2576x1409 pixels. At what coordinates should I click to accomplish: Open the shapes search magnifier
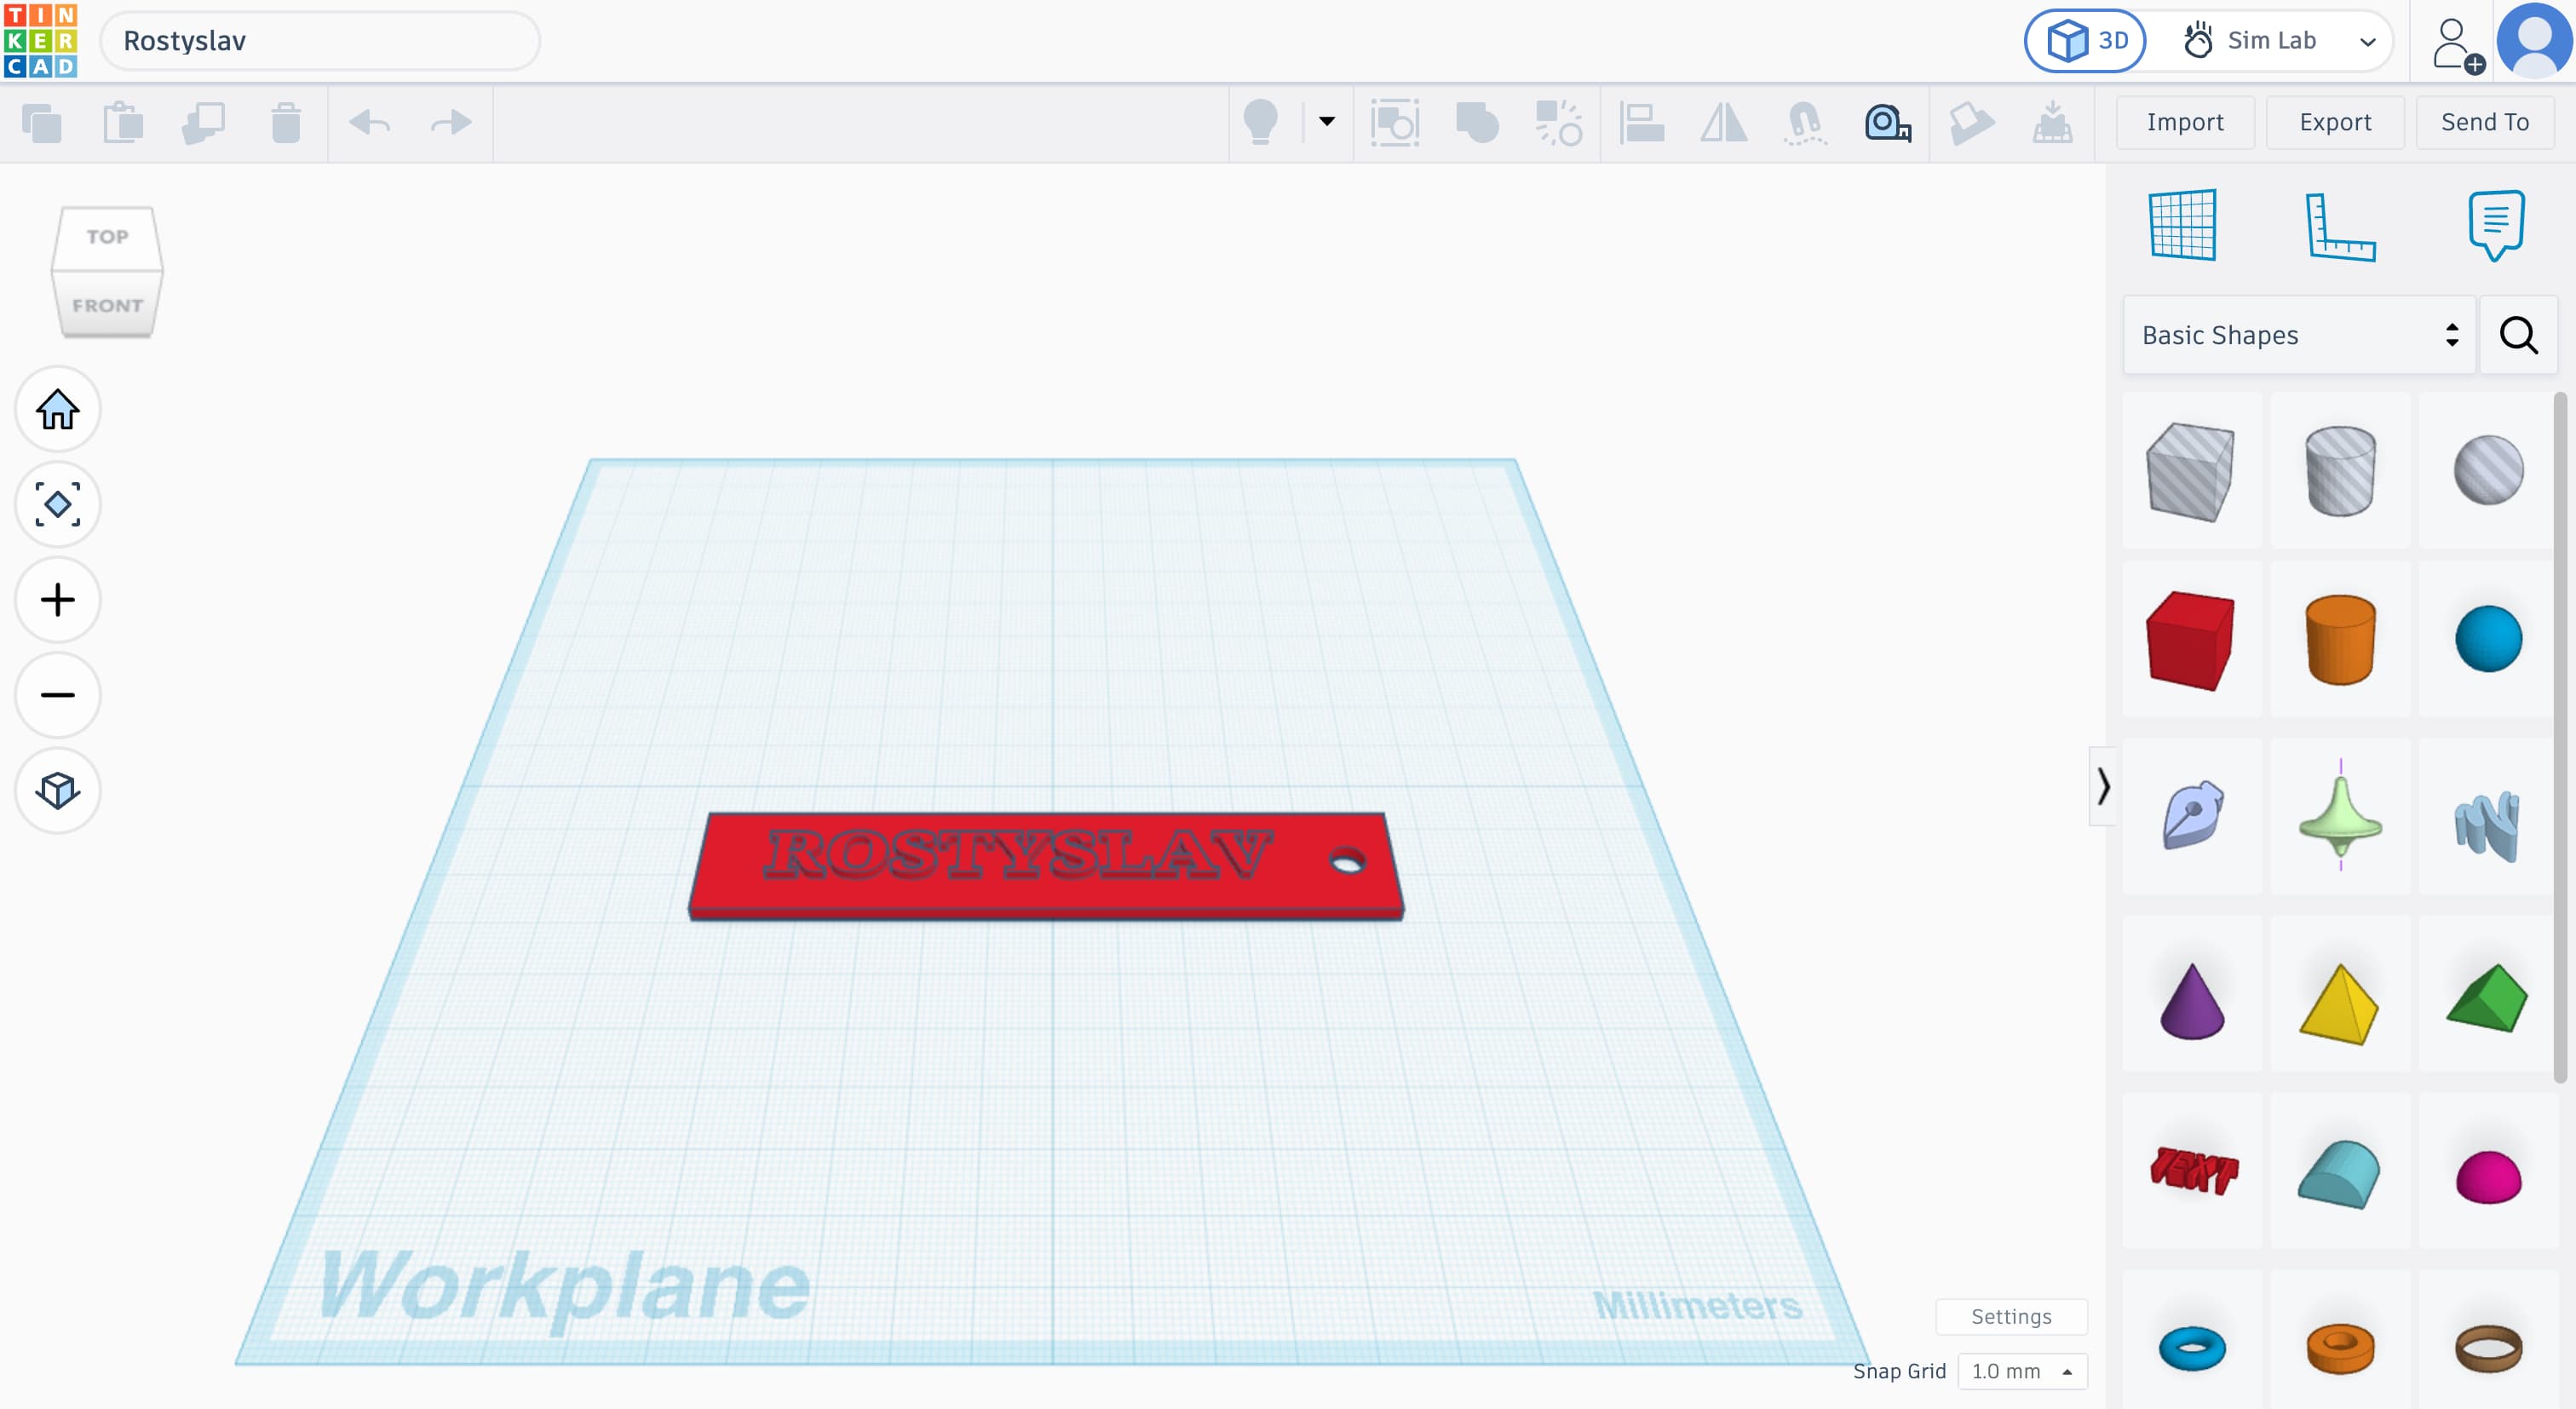click(2518, 335)
